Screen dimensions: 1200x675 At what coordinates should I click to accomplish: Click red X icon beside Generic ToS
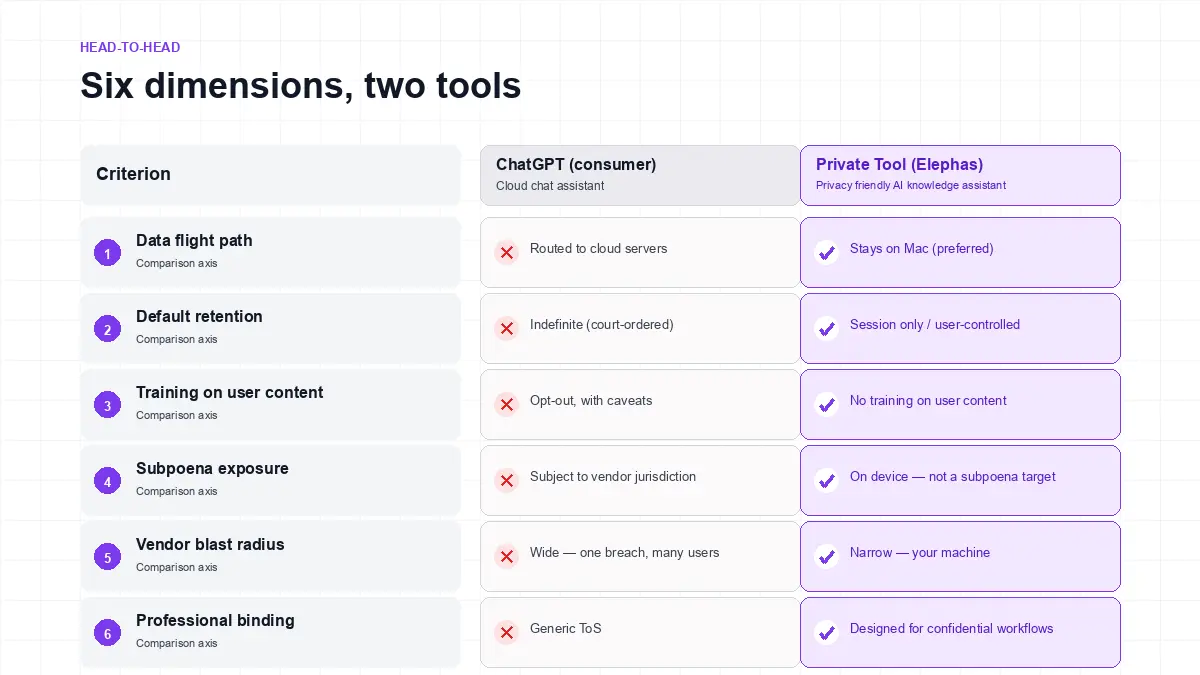pyautogui.click(x=507, y=633)
